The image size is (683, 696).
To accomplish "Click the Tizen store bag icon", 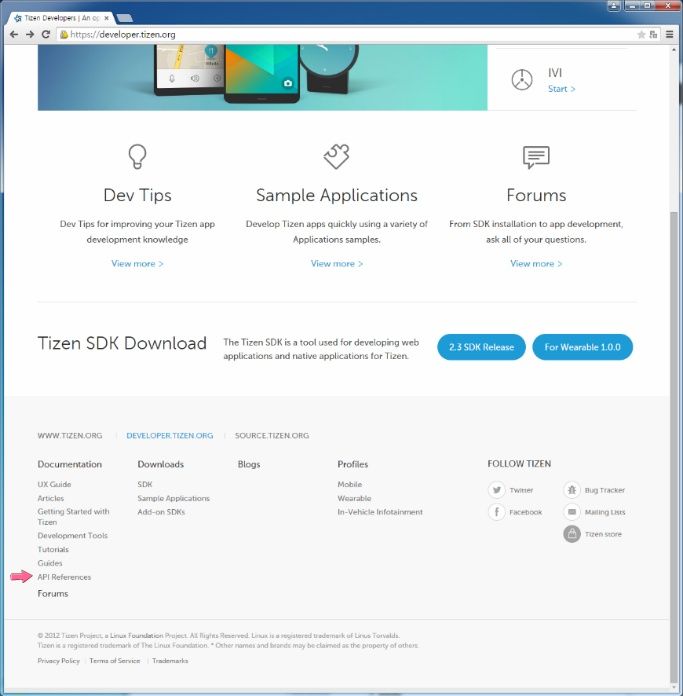I will pyautogui.click(x=572, y=534).
